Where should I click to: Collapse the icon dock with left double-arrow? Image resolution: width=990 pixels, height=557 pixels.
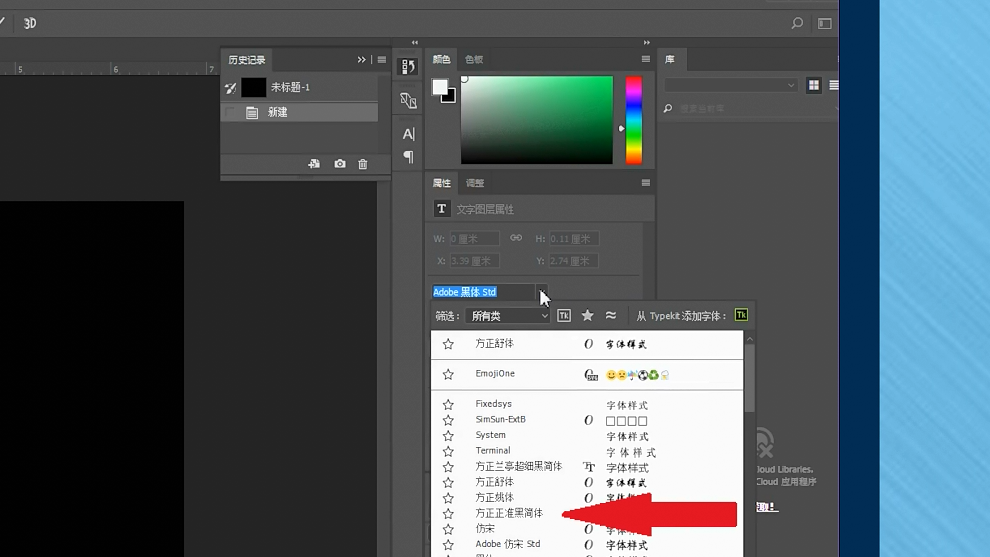coord(415,42)
